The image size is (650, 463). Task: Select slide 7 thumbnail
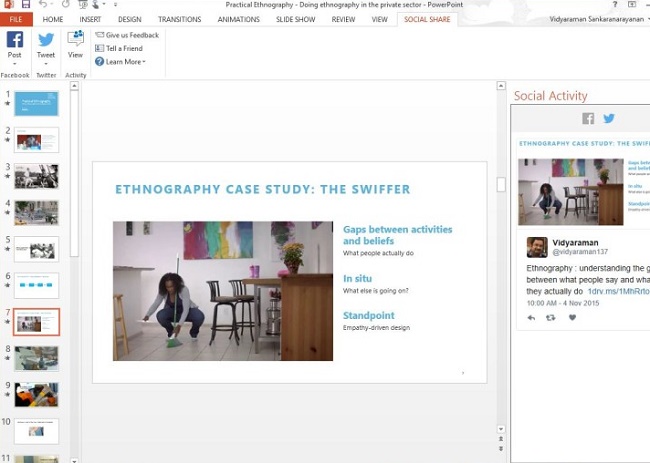[x=36, y=322]
